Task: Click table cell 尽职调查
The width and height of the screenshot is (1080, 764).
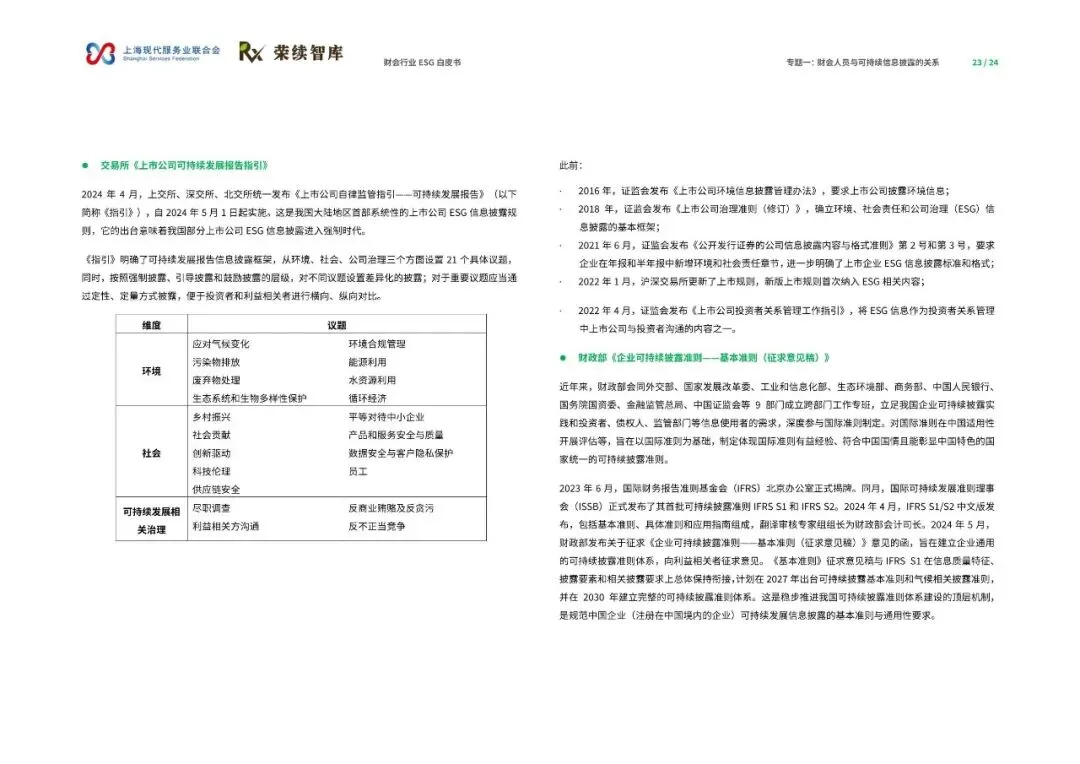Action: [211, 508]
